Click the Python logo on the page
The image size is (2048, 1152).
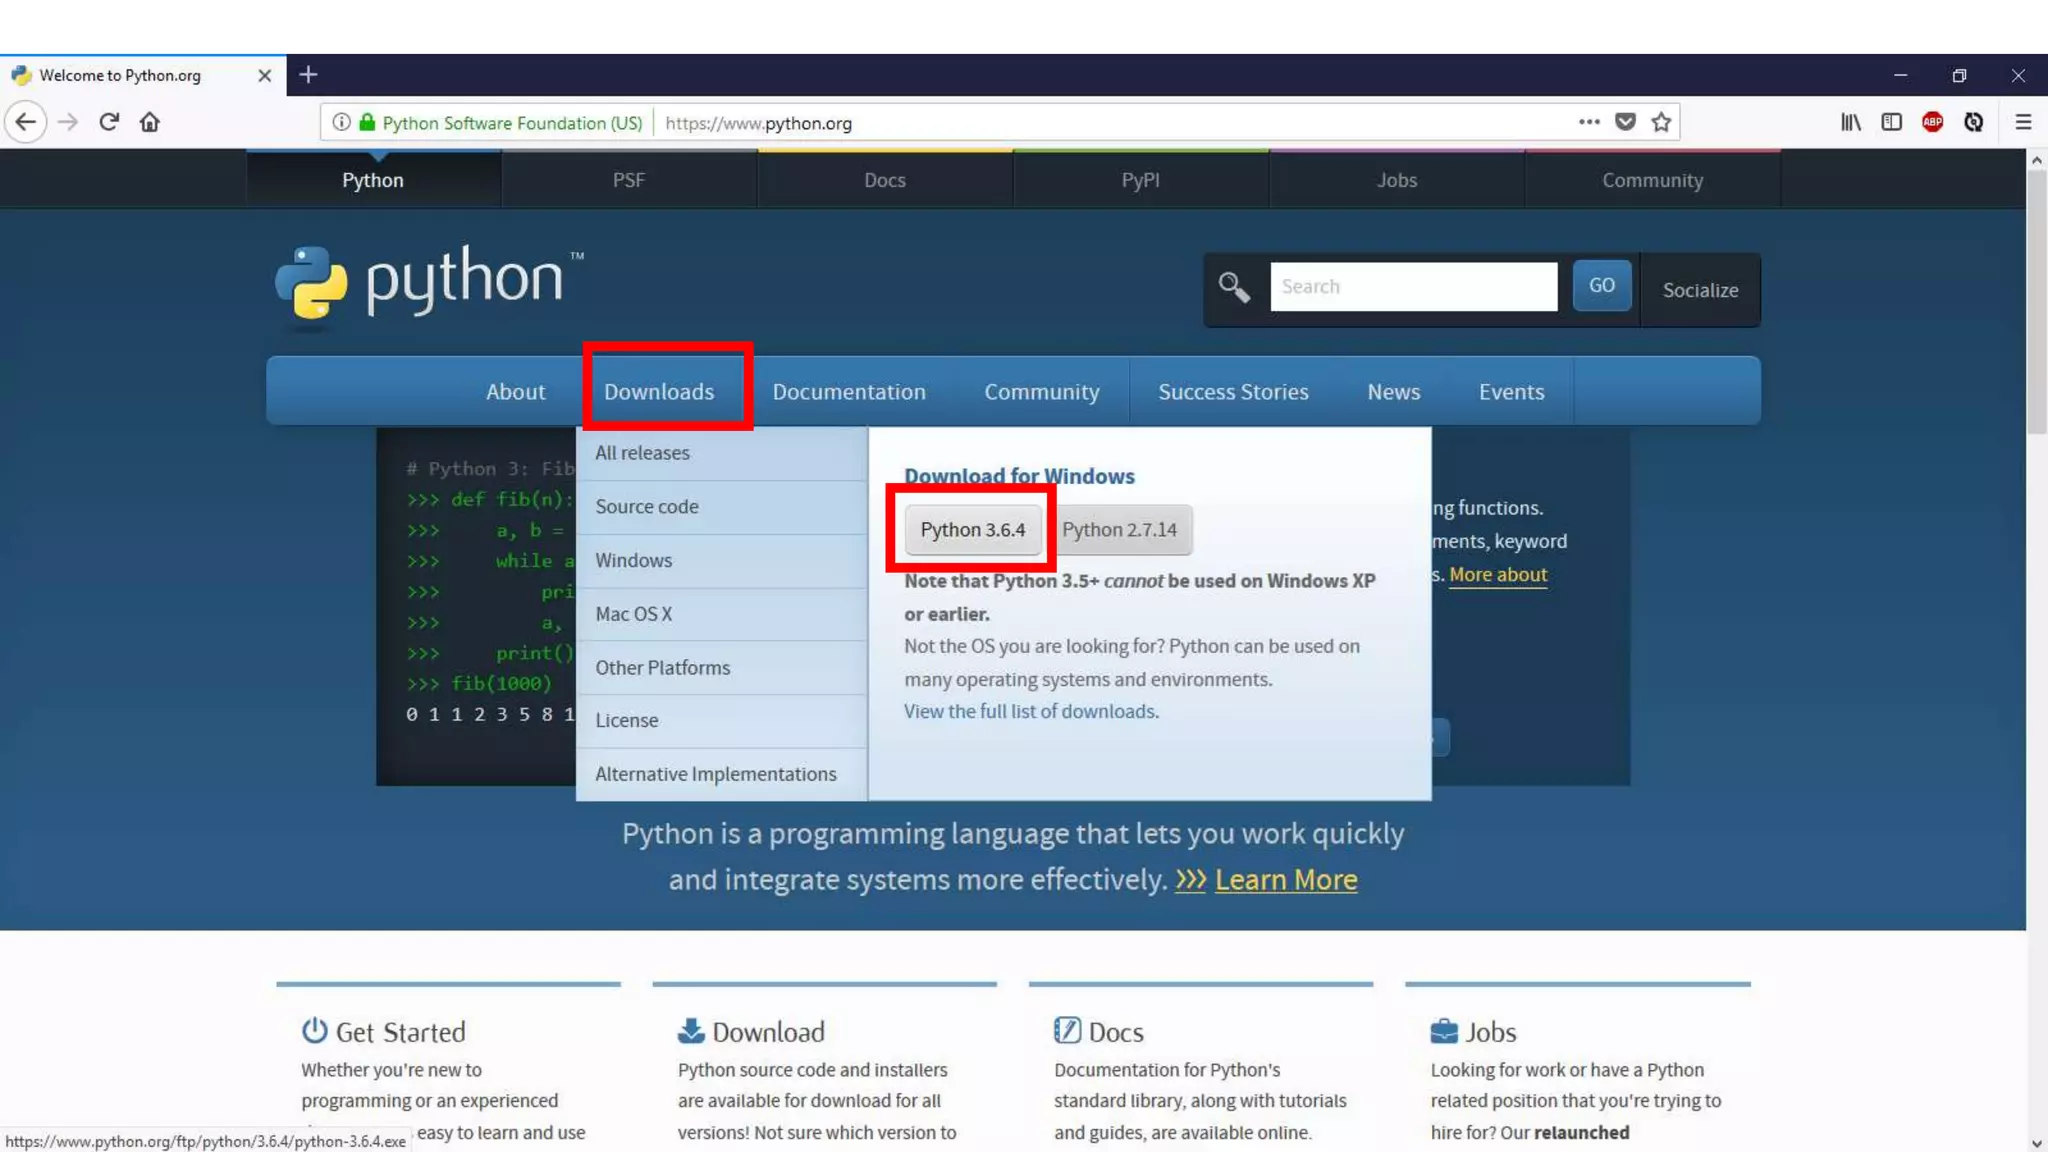tap(429, 285)
